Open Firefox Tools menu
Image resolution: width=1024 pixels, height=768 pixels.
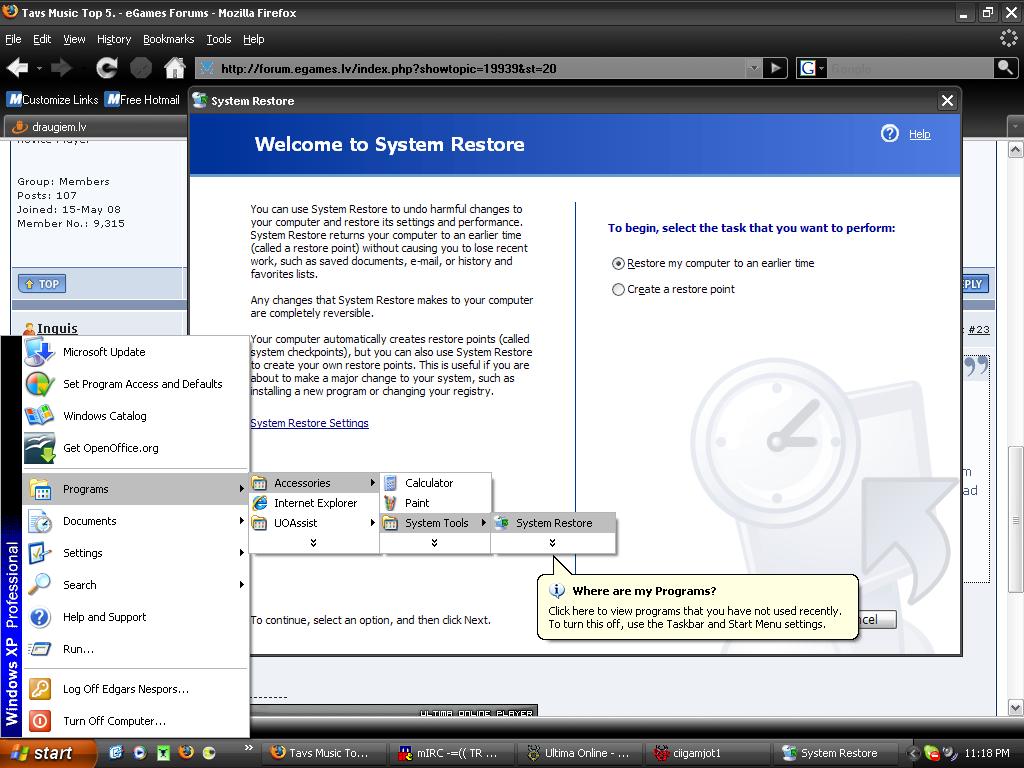[219, 39]
